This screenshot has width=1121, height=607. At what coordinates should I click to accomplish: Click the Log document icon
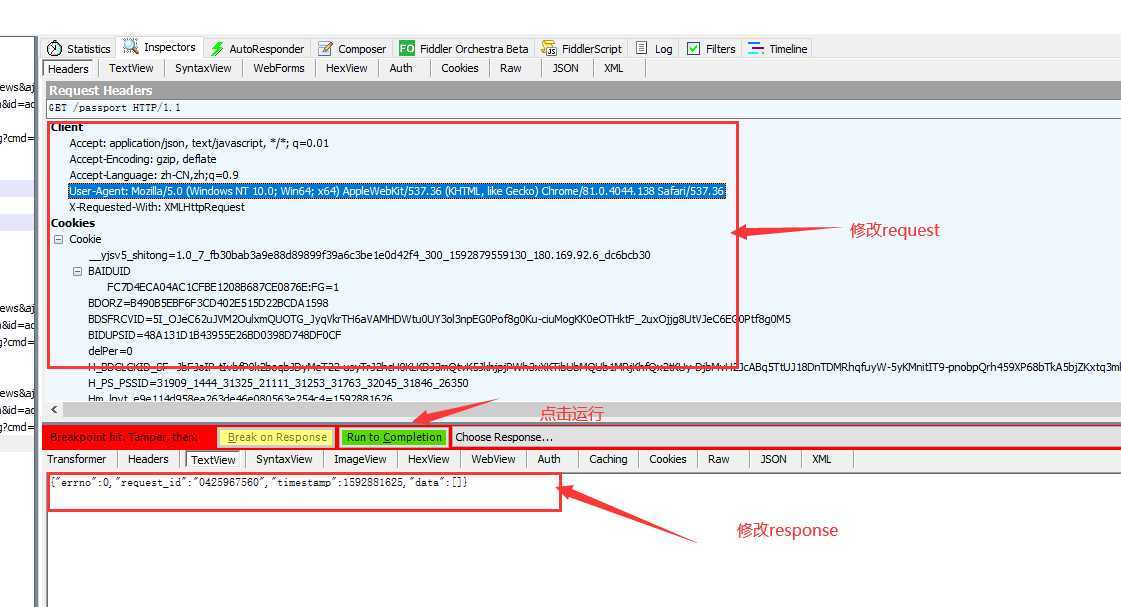641,48
